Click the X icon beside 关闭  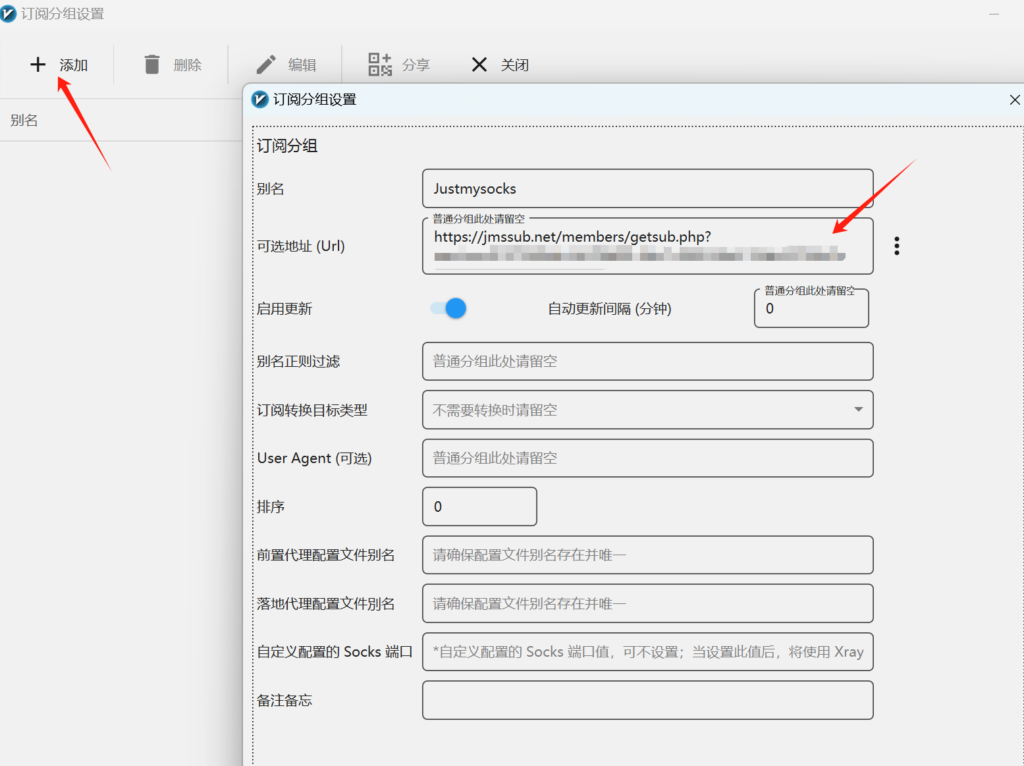click(479, 65)
